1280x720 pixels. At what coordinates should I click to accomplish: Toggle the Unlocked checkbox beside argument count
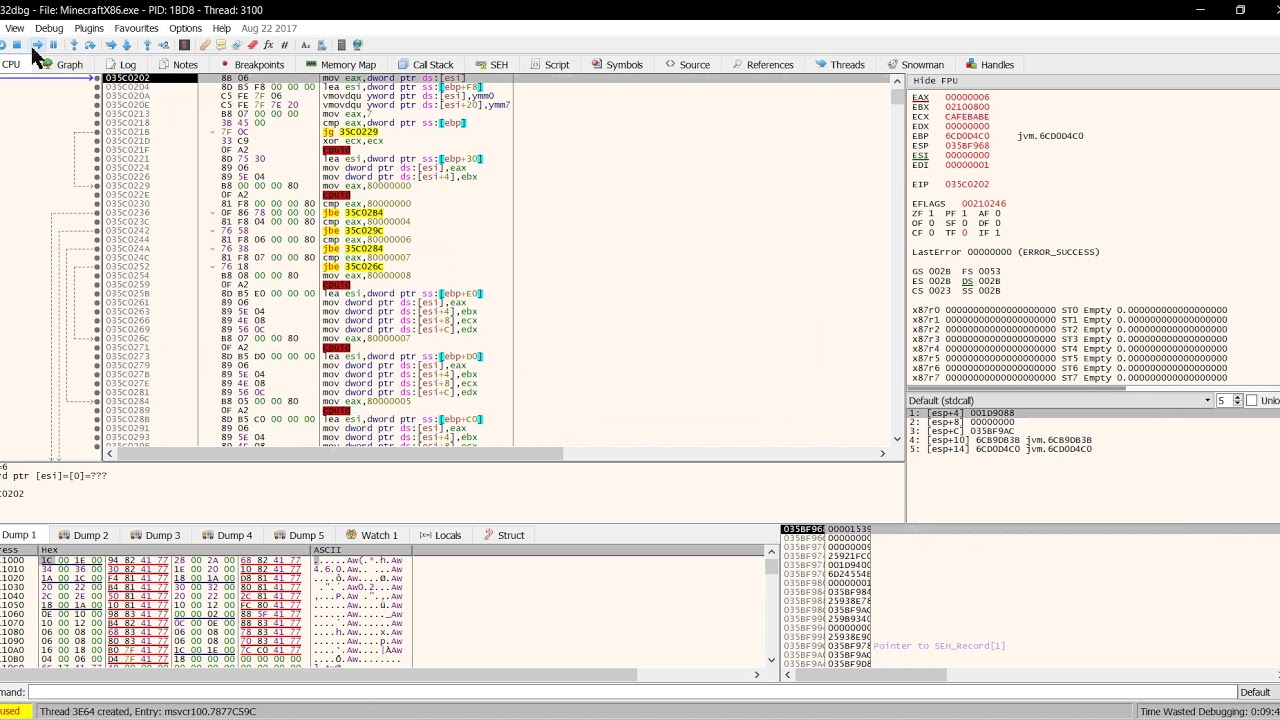coord(1251,401)
